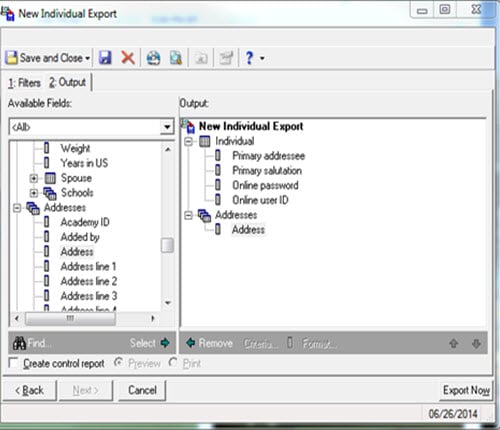Viewport: 500px width, 430px height.
Task: Collapse the Addresses node in Available Fields
Action: [x=17, y=208]
